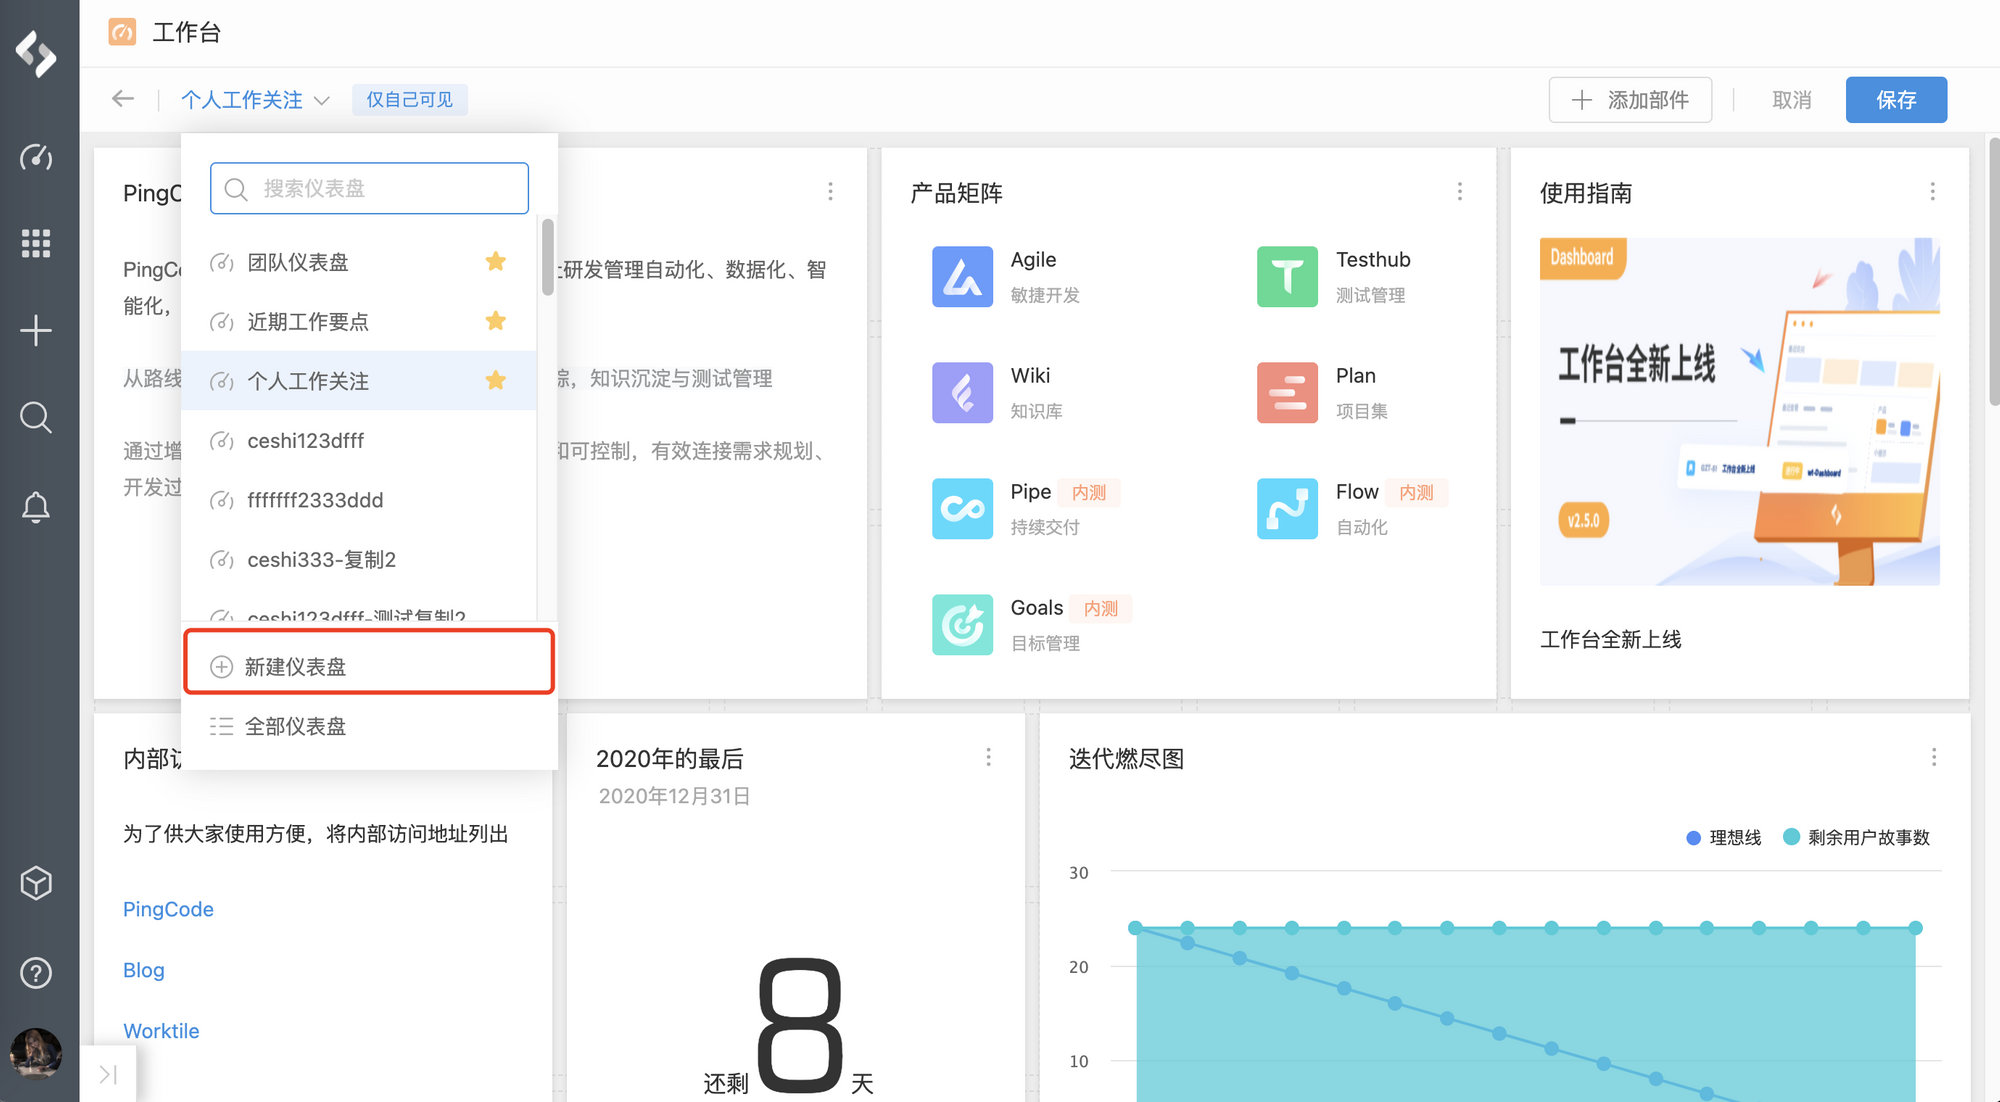Select 近期工作要点 from dashboard list
The image size is (2000, 1102).
pos(359,321)
